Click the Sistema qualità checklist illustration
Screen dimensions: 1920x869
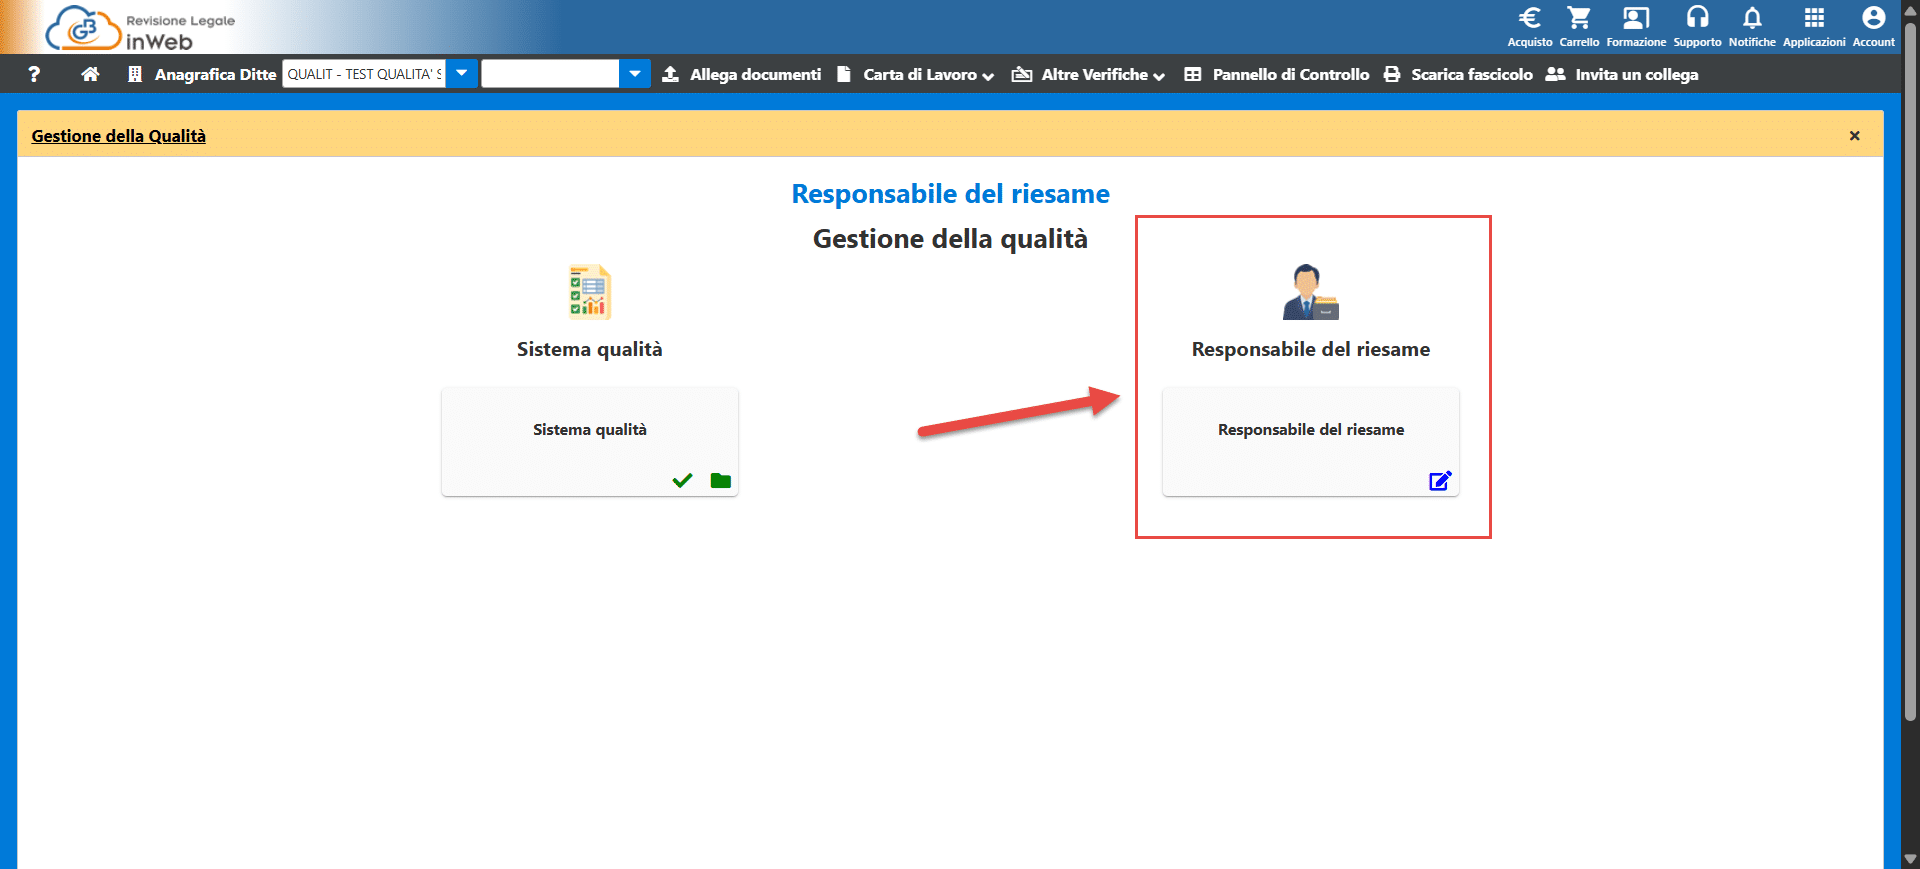pos(590,292)
